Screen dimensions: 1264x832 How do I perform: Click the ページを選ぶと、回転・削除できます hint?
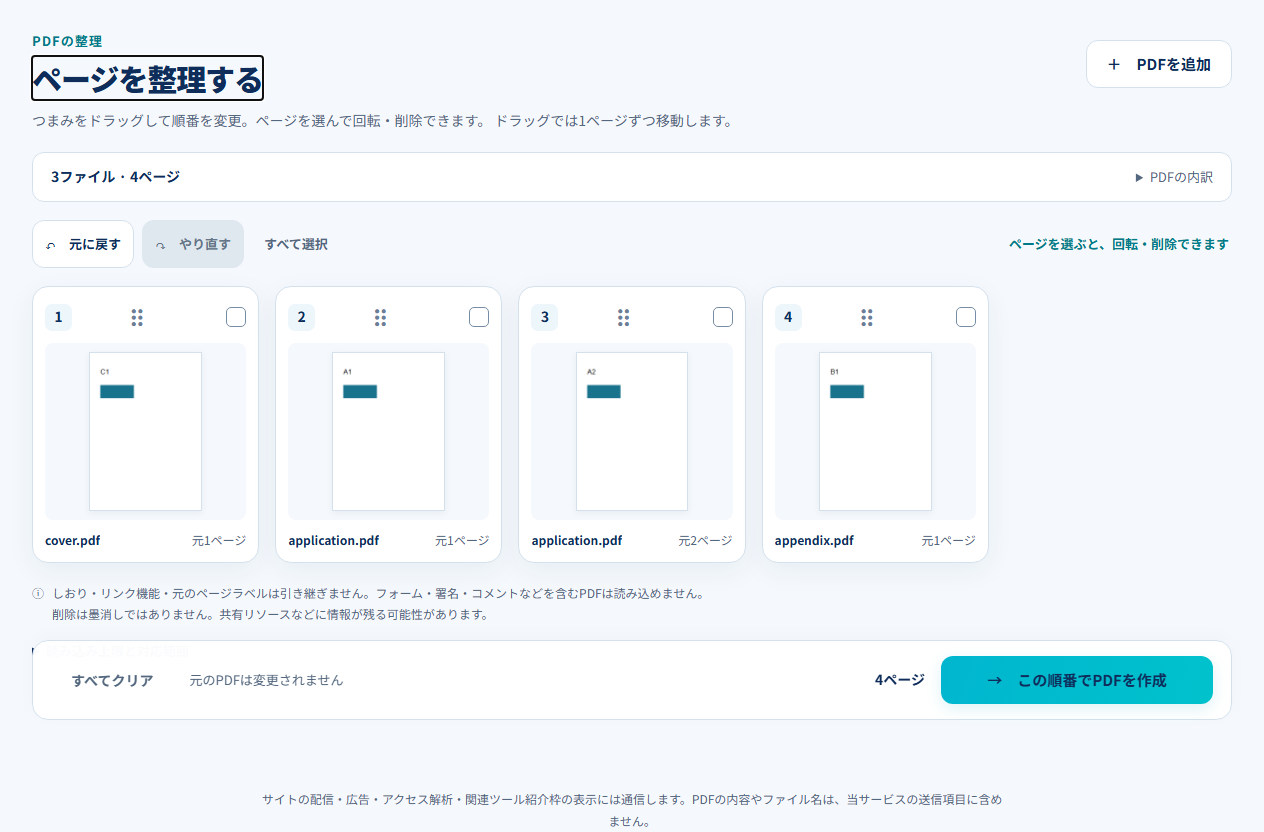click(x=1118, y=244)
